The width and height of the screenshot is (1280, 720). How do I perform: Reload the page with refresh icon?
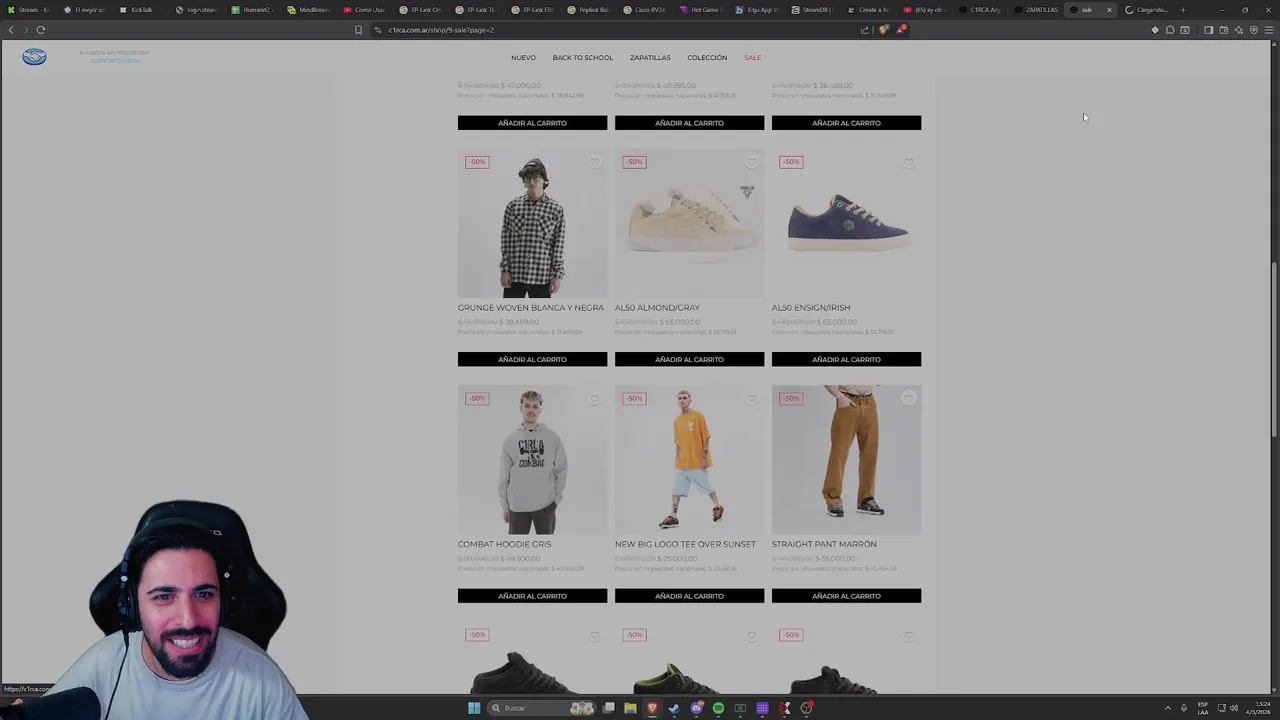pos(41,30)
